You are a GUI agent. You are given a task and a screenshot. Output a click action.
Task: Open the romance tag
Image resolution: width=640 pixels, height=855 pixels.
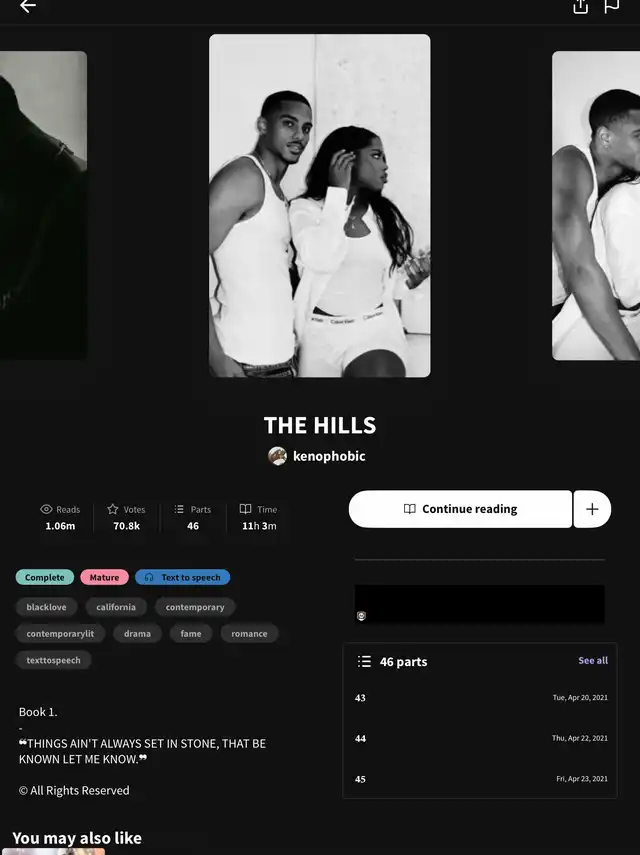point(249,634)
